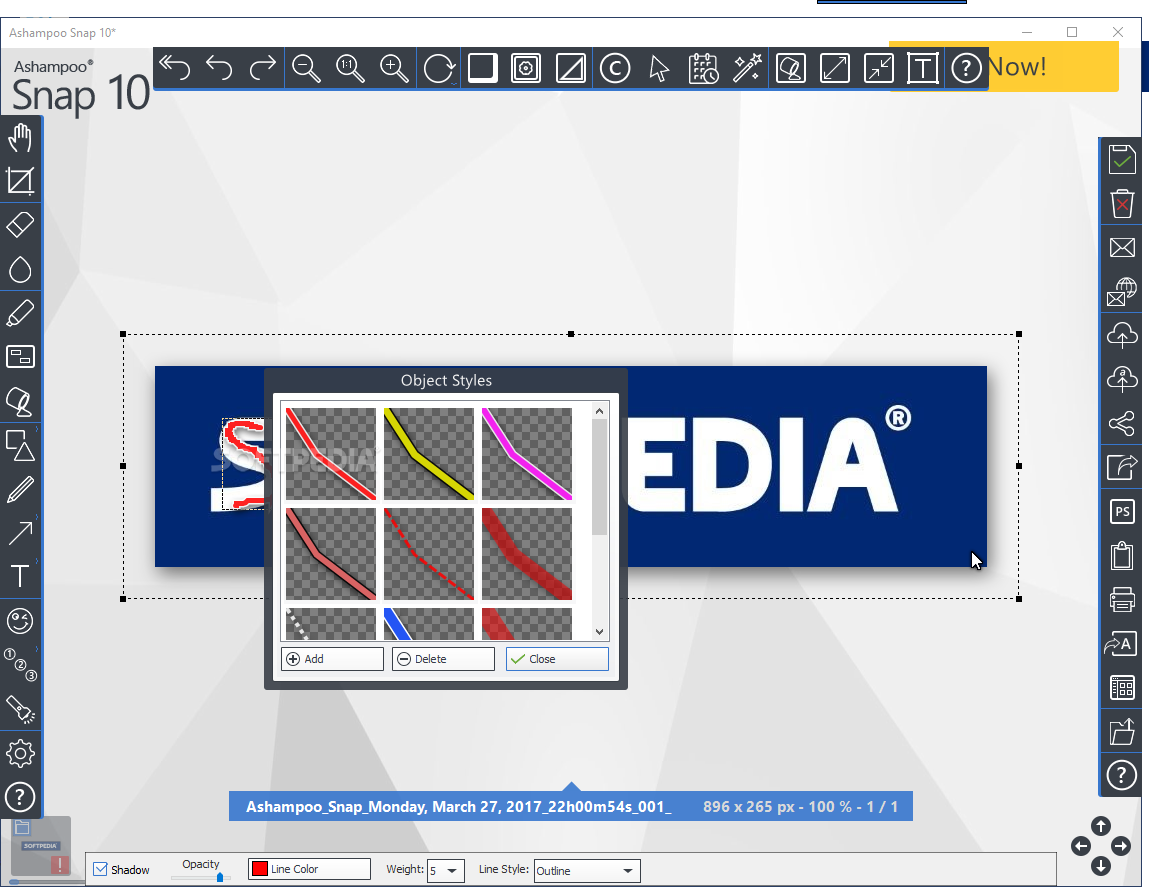This screenshot has height=887, width=1149.
Task: Open help in top toolbar
Action: [966, 68]
